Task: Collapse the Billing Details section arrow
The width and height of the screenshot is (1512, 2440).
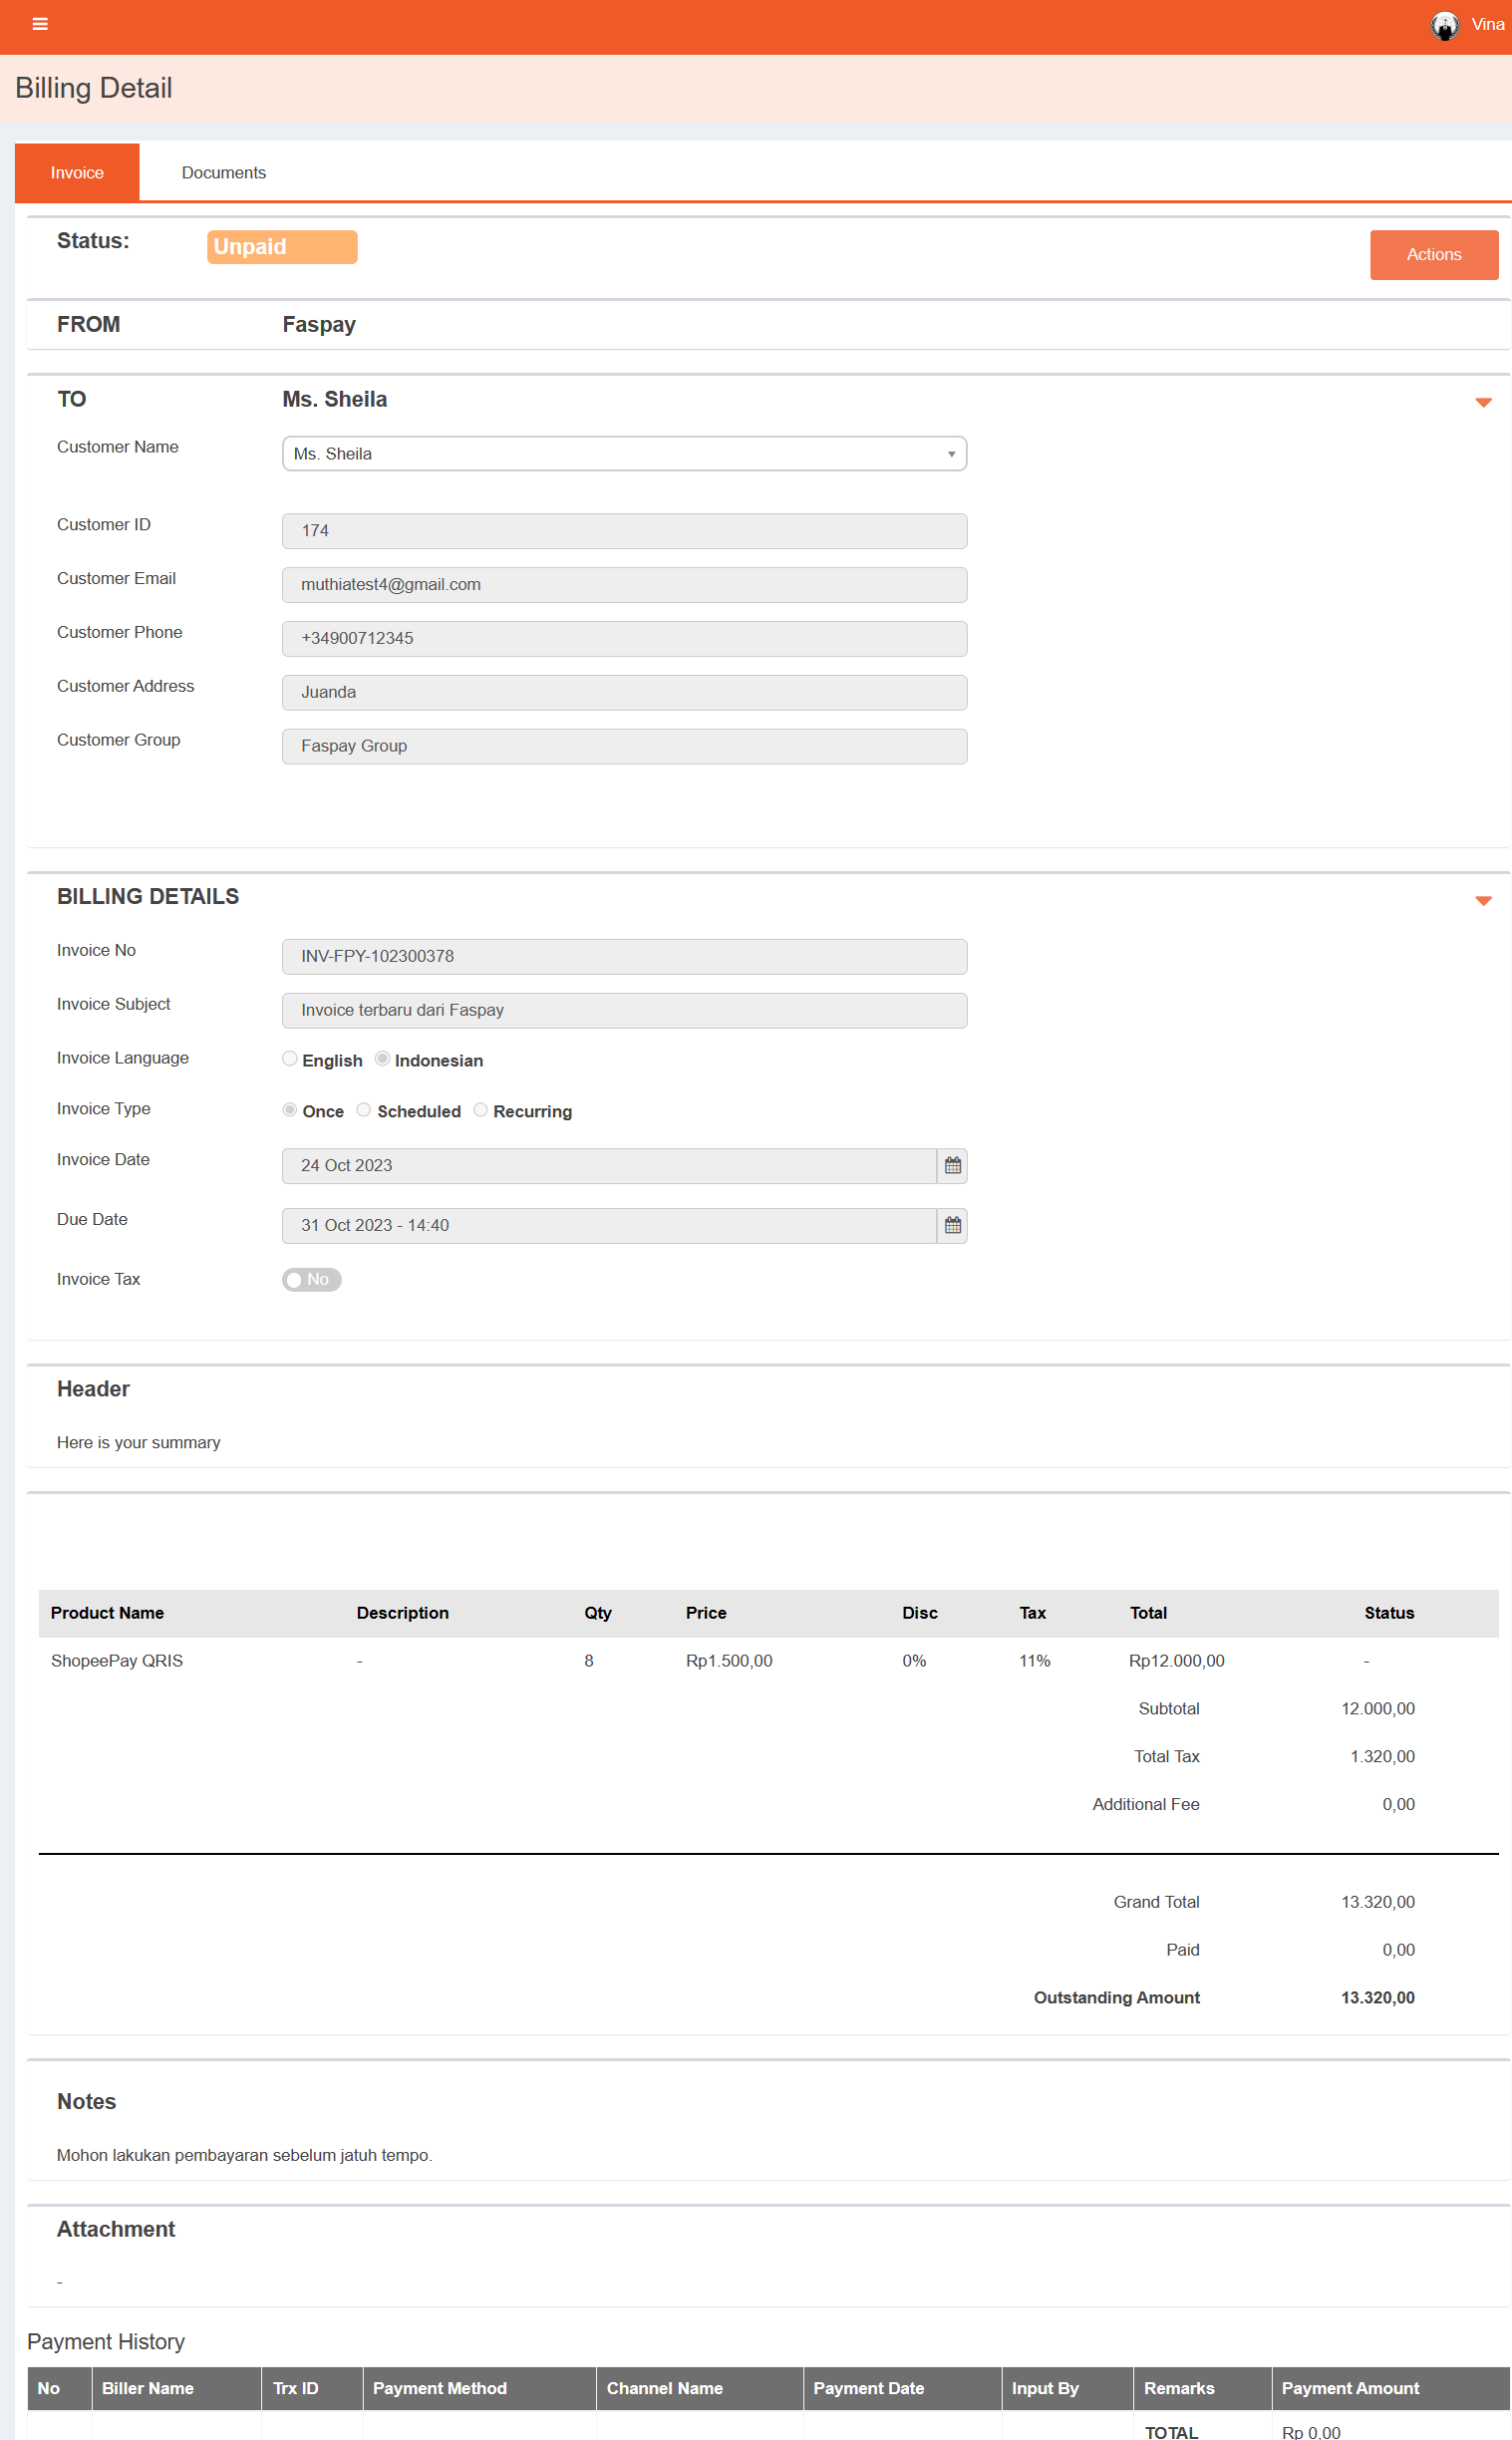Action: (1483, 901)
